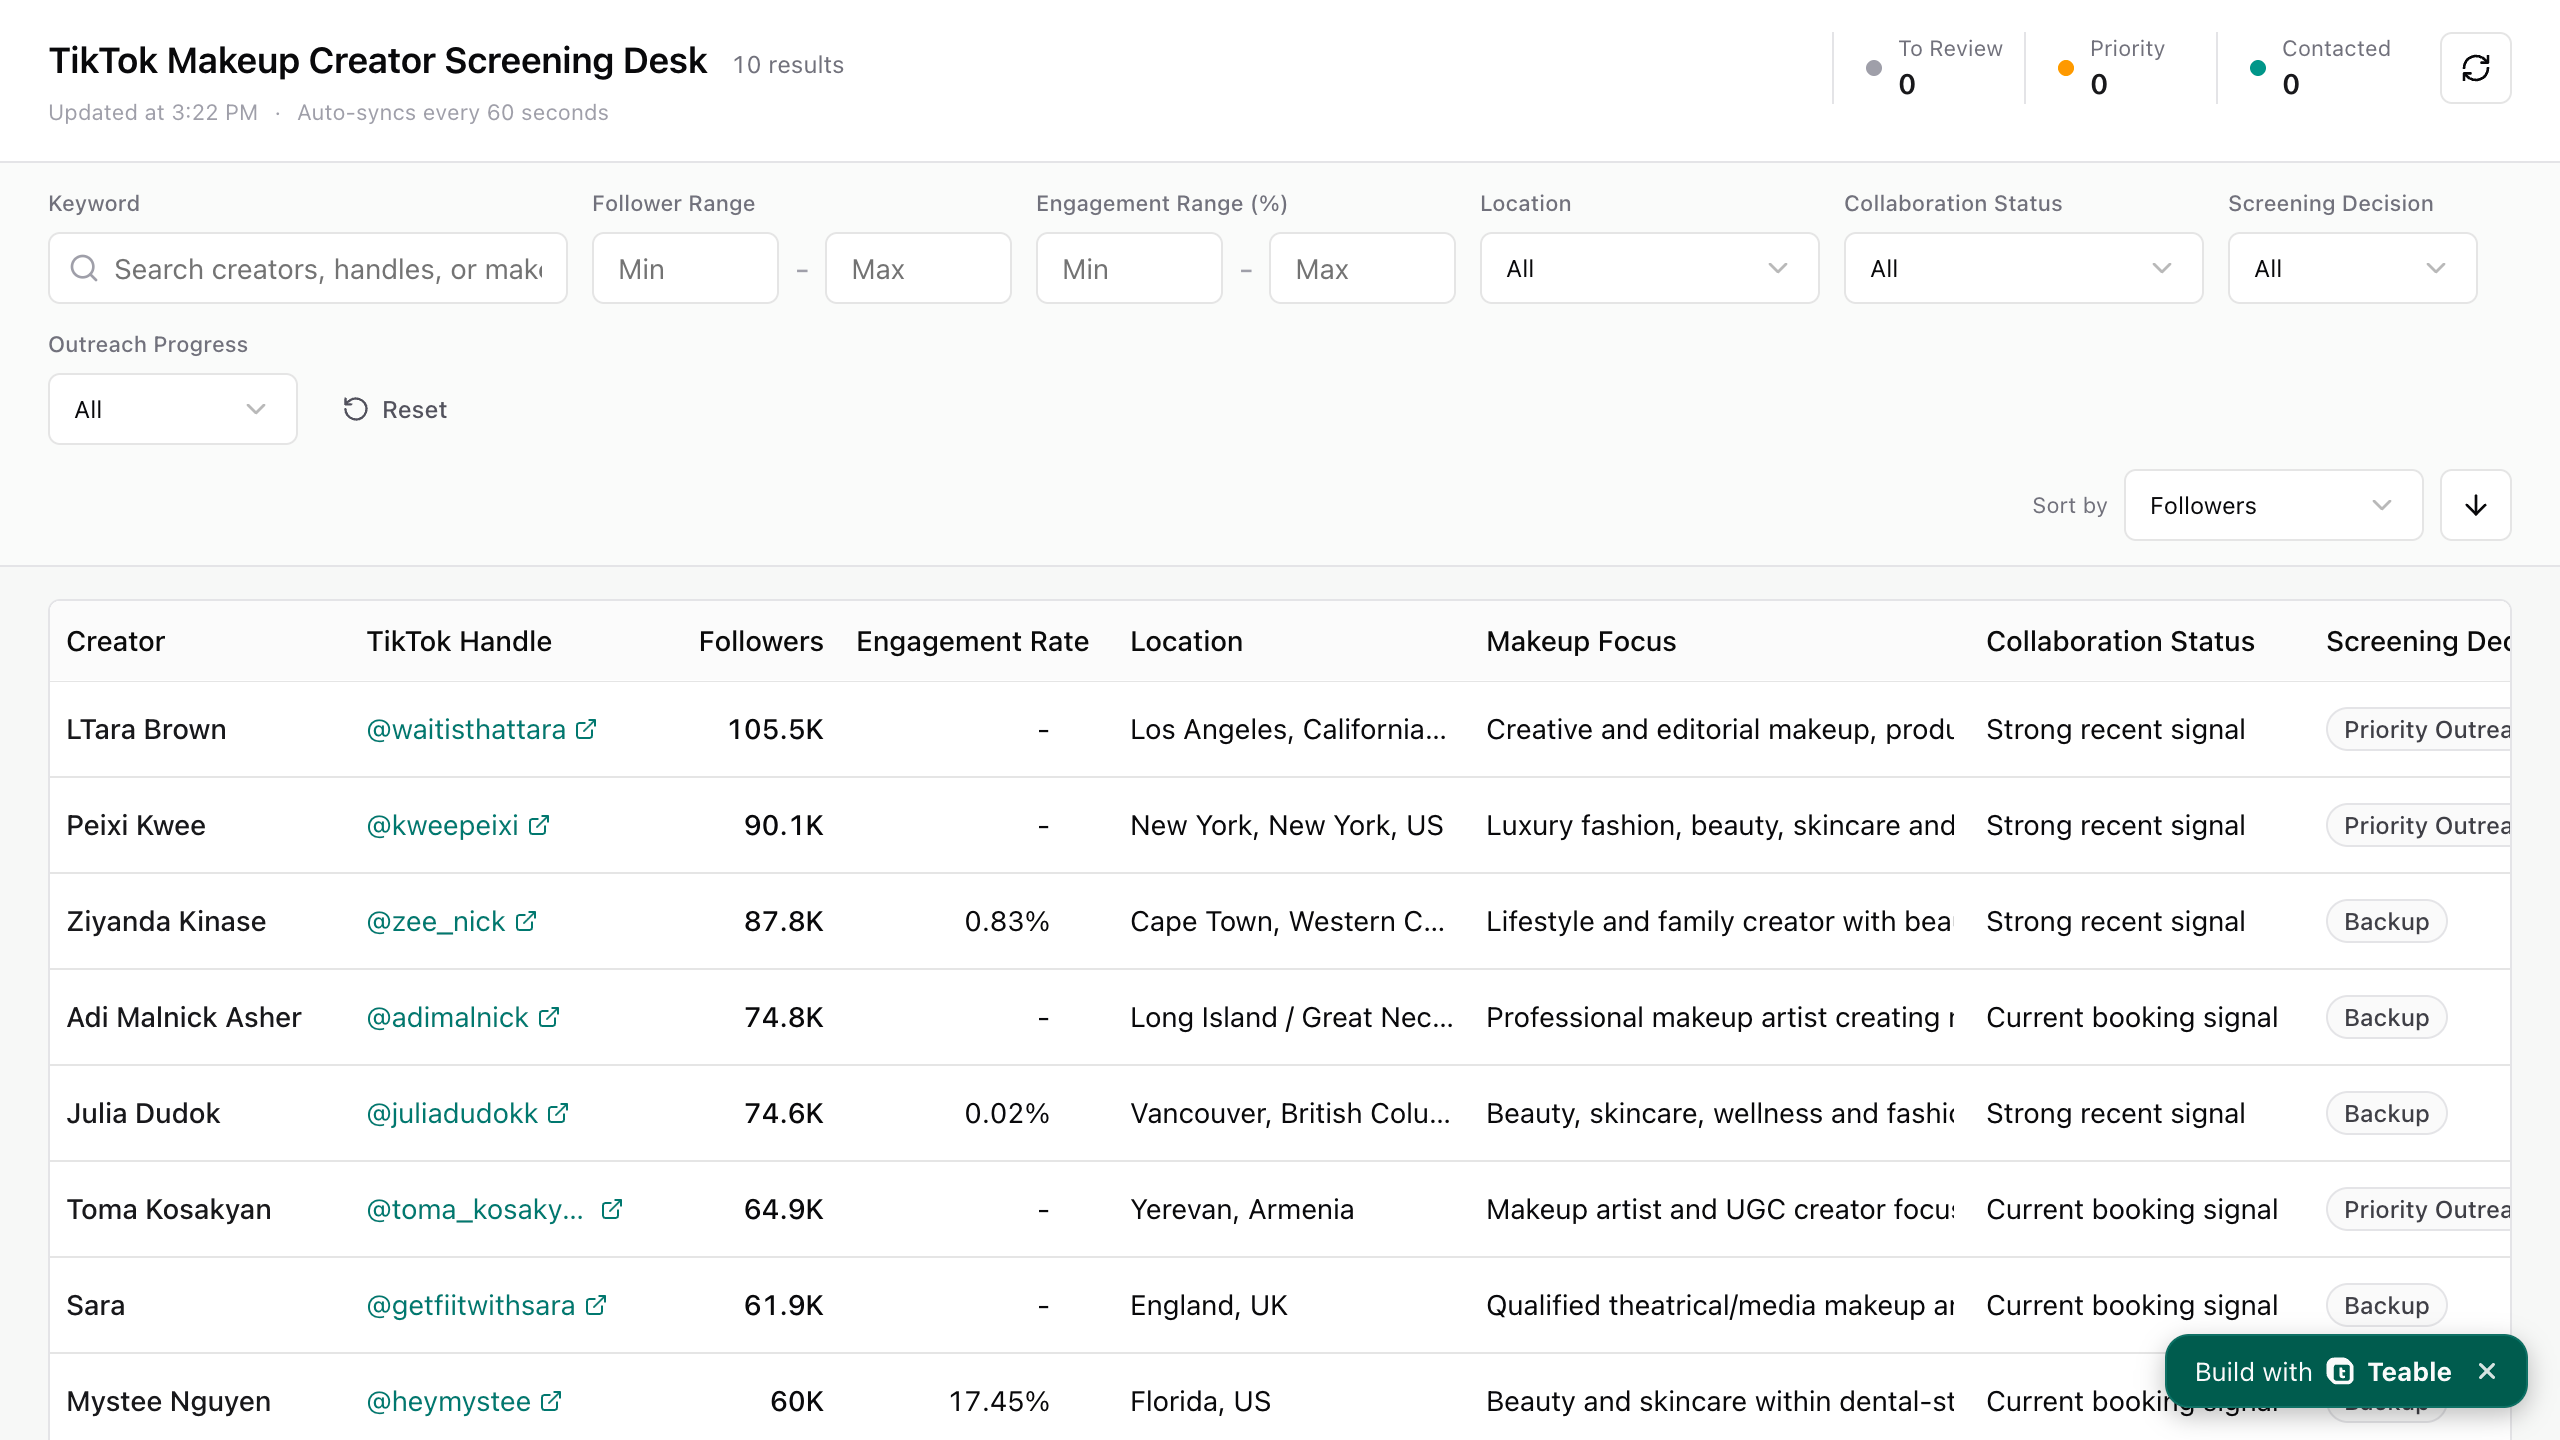Screen dimensions: 2560x1440
Task: Open external link icon for @getfiitwithsara
Action: 596,1305
